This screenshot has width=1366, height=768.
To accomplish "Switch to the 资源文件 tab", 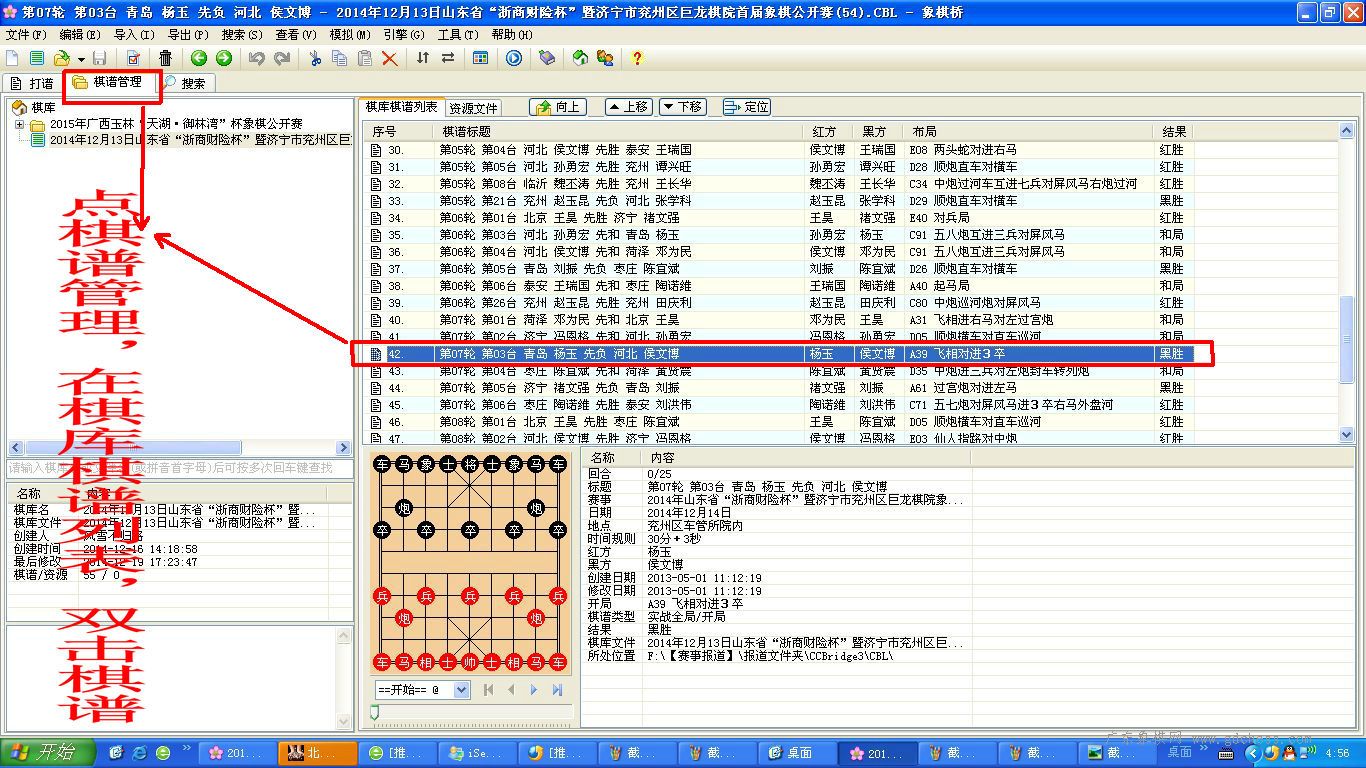I will 473,108.
